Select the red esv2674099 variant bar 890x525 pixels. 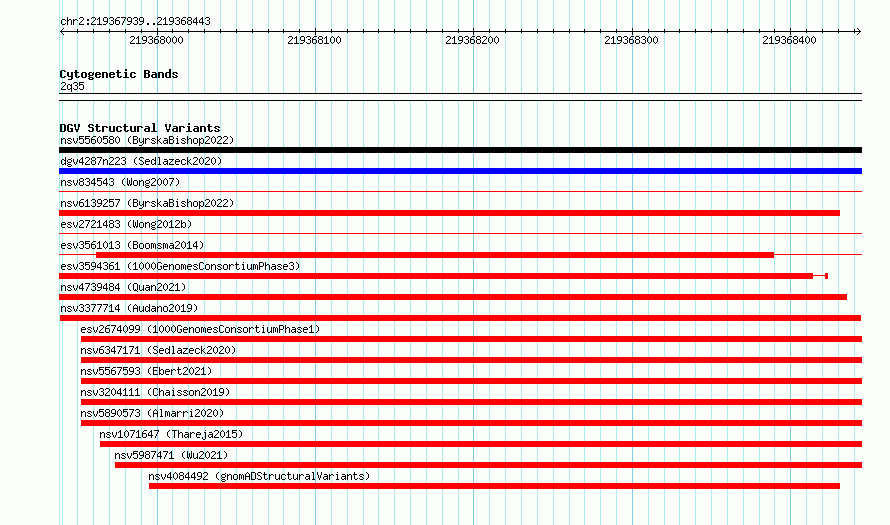(471, 339)
